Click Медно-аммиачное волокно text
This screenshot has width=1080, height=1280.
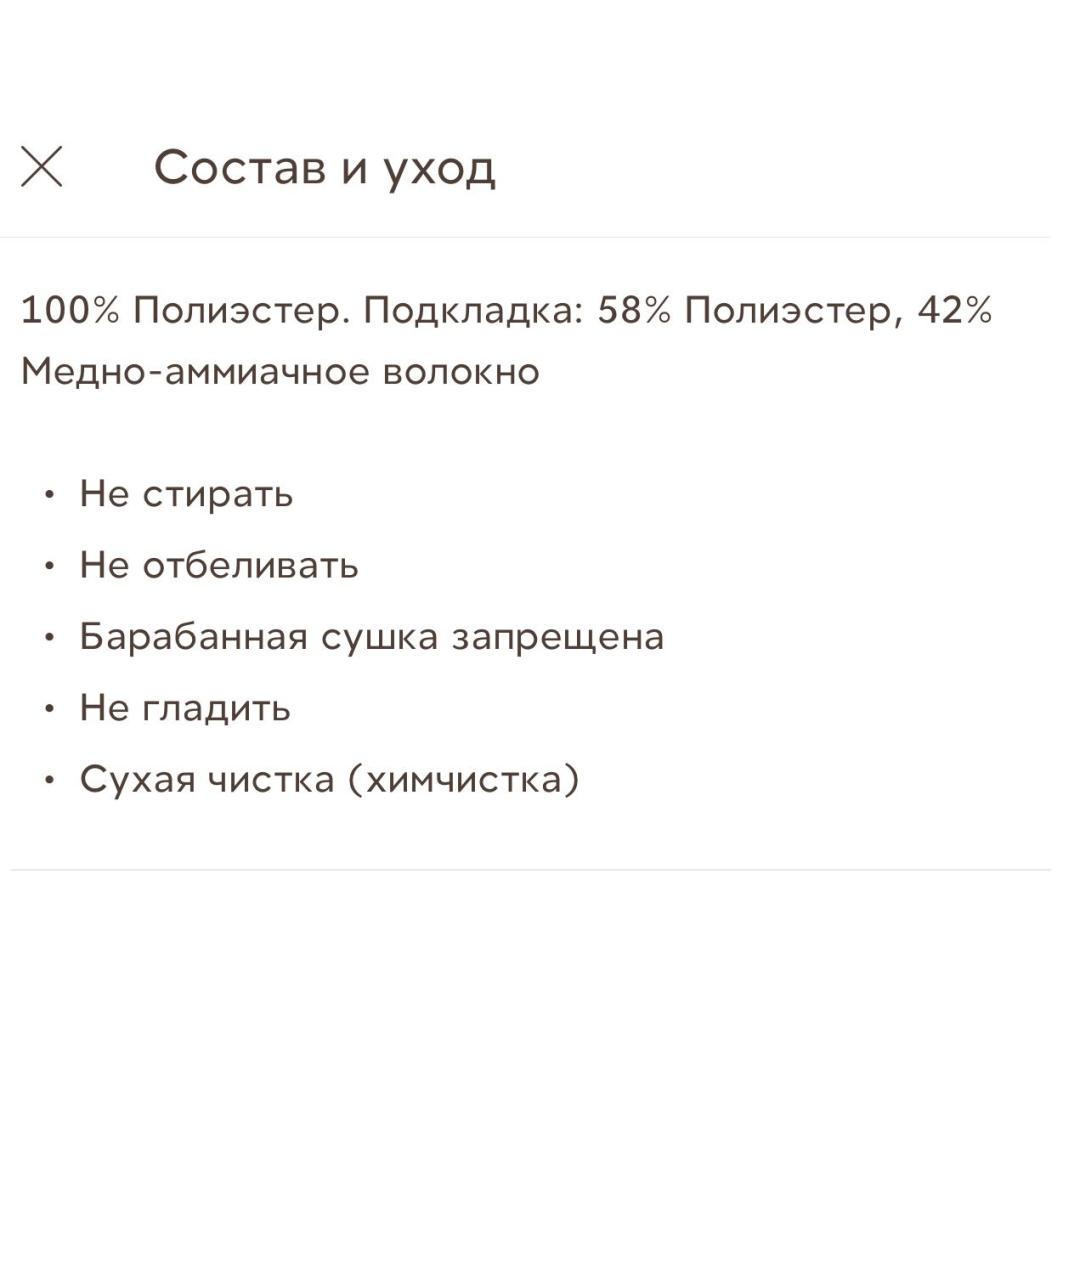point(280,370)
